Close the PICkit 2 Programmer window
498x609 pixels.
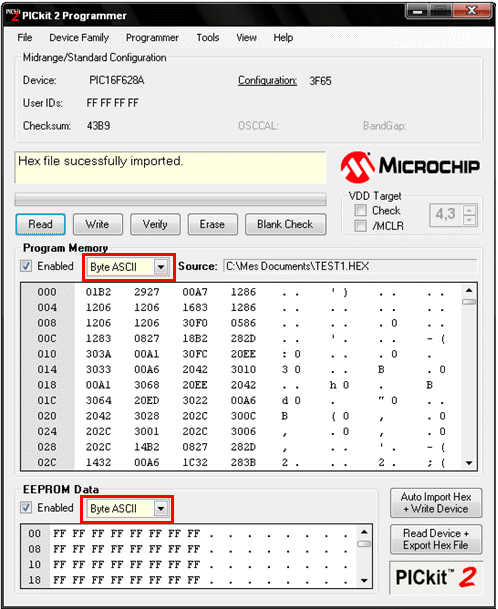[x=472, y=11]
